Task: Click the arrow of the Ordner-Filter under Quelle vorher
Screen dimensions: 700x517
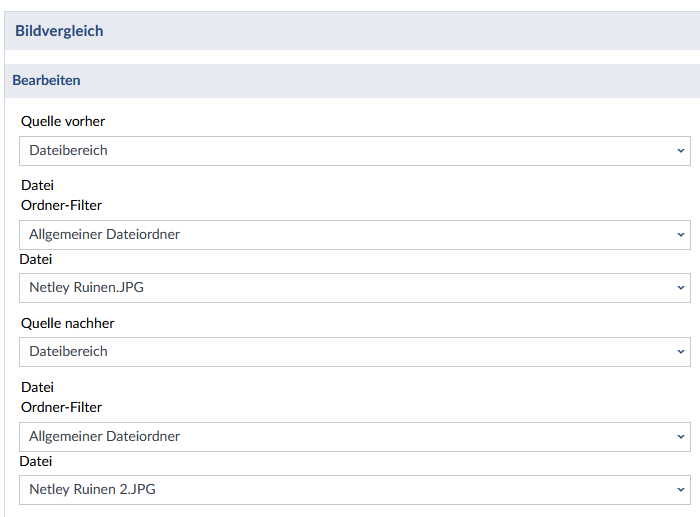Action: 681,235
